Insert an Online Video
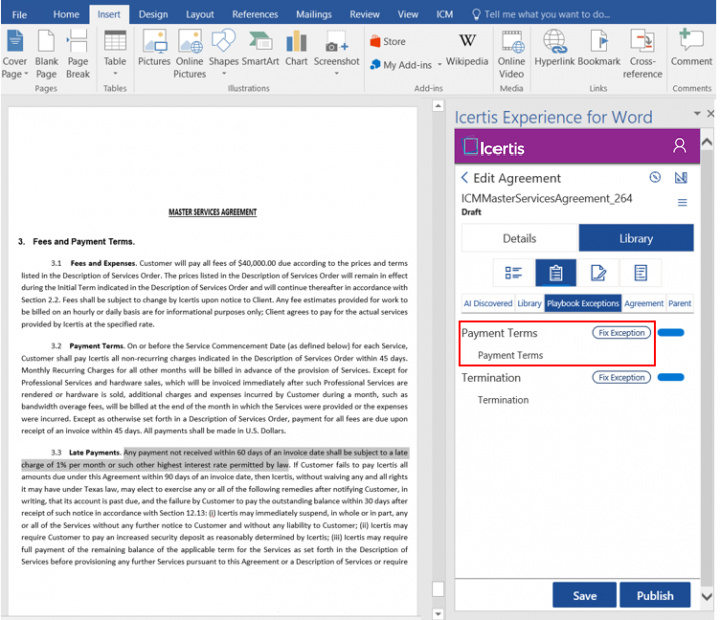 (x=512, y=54)
